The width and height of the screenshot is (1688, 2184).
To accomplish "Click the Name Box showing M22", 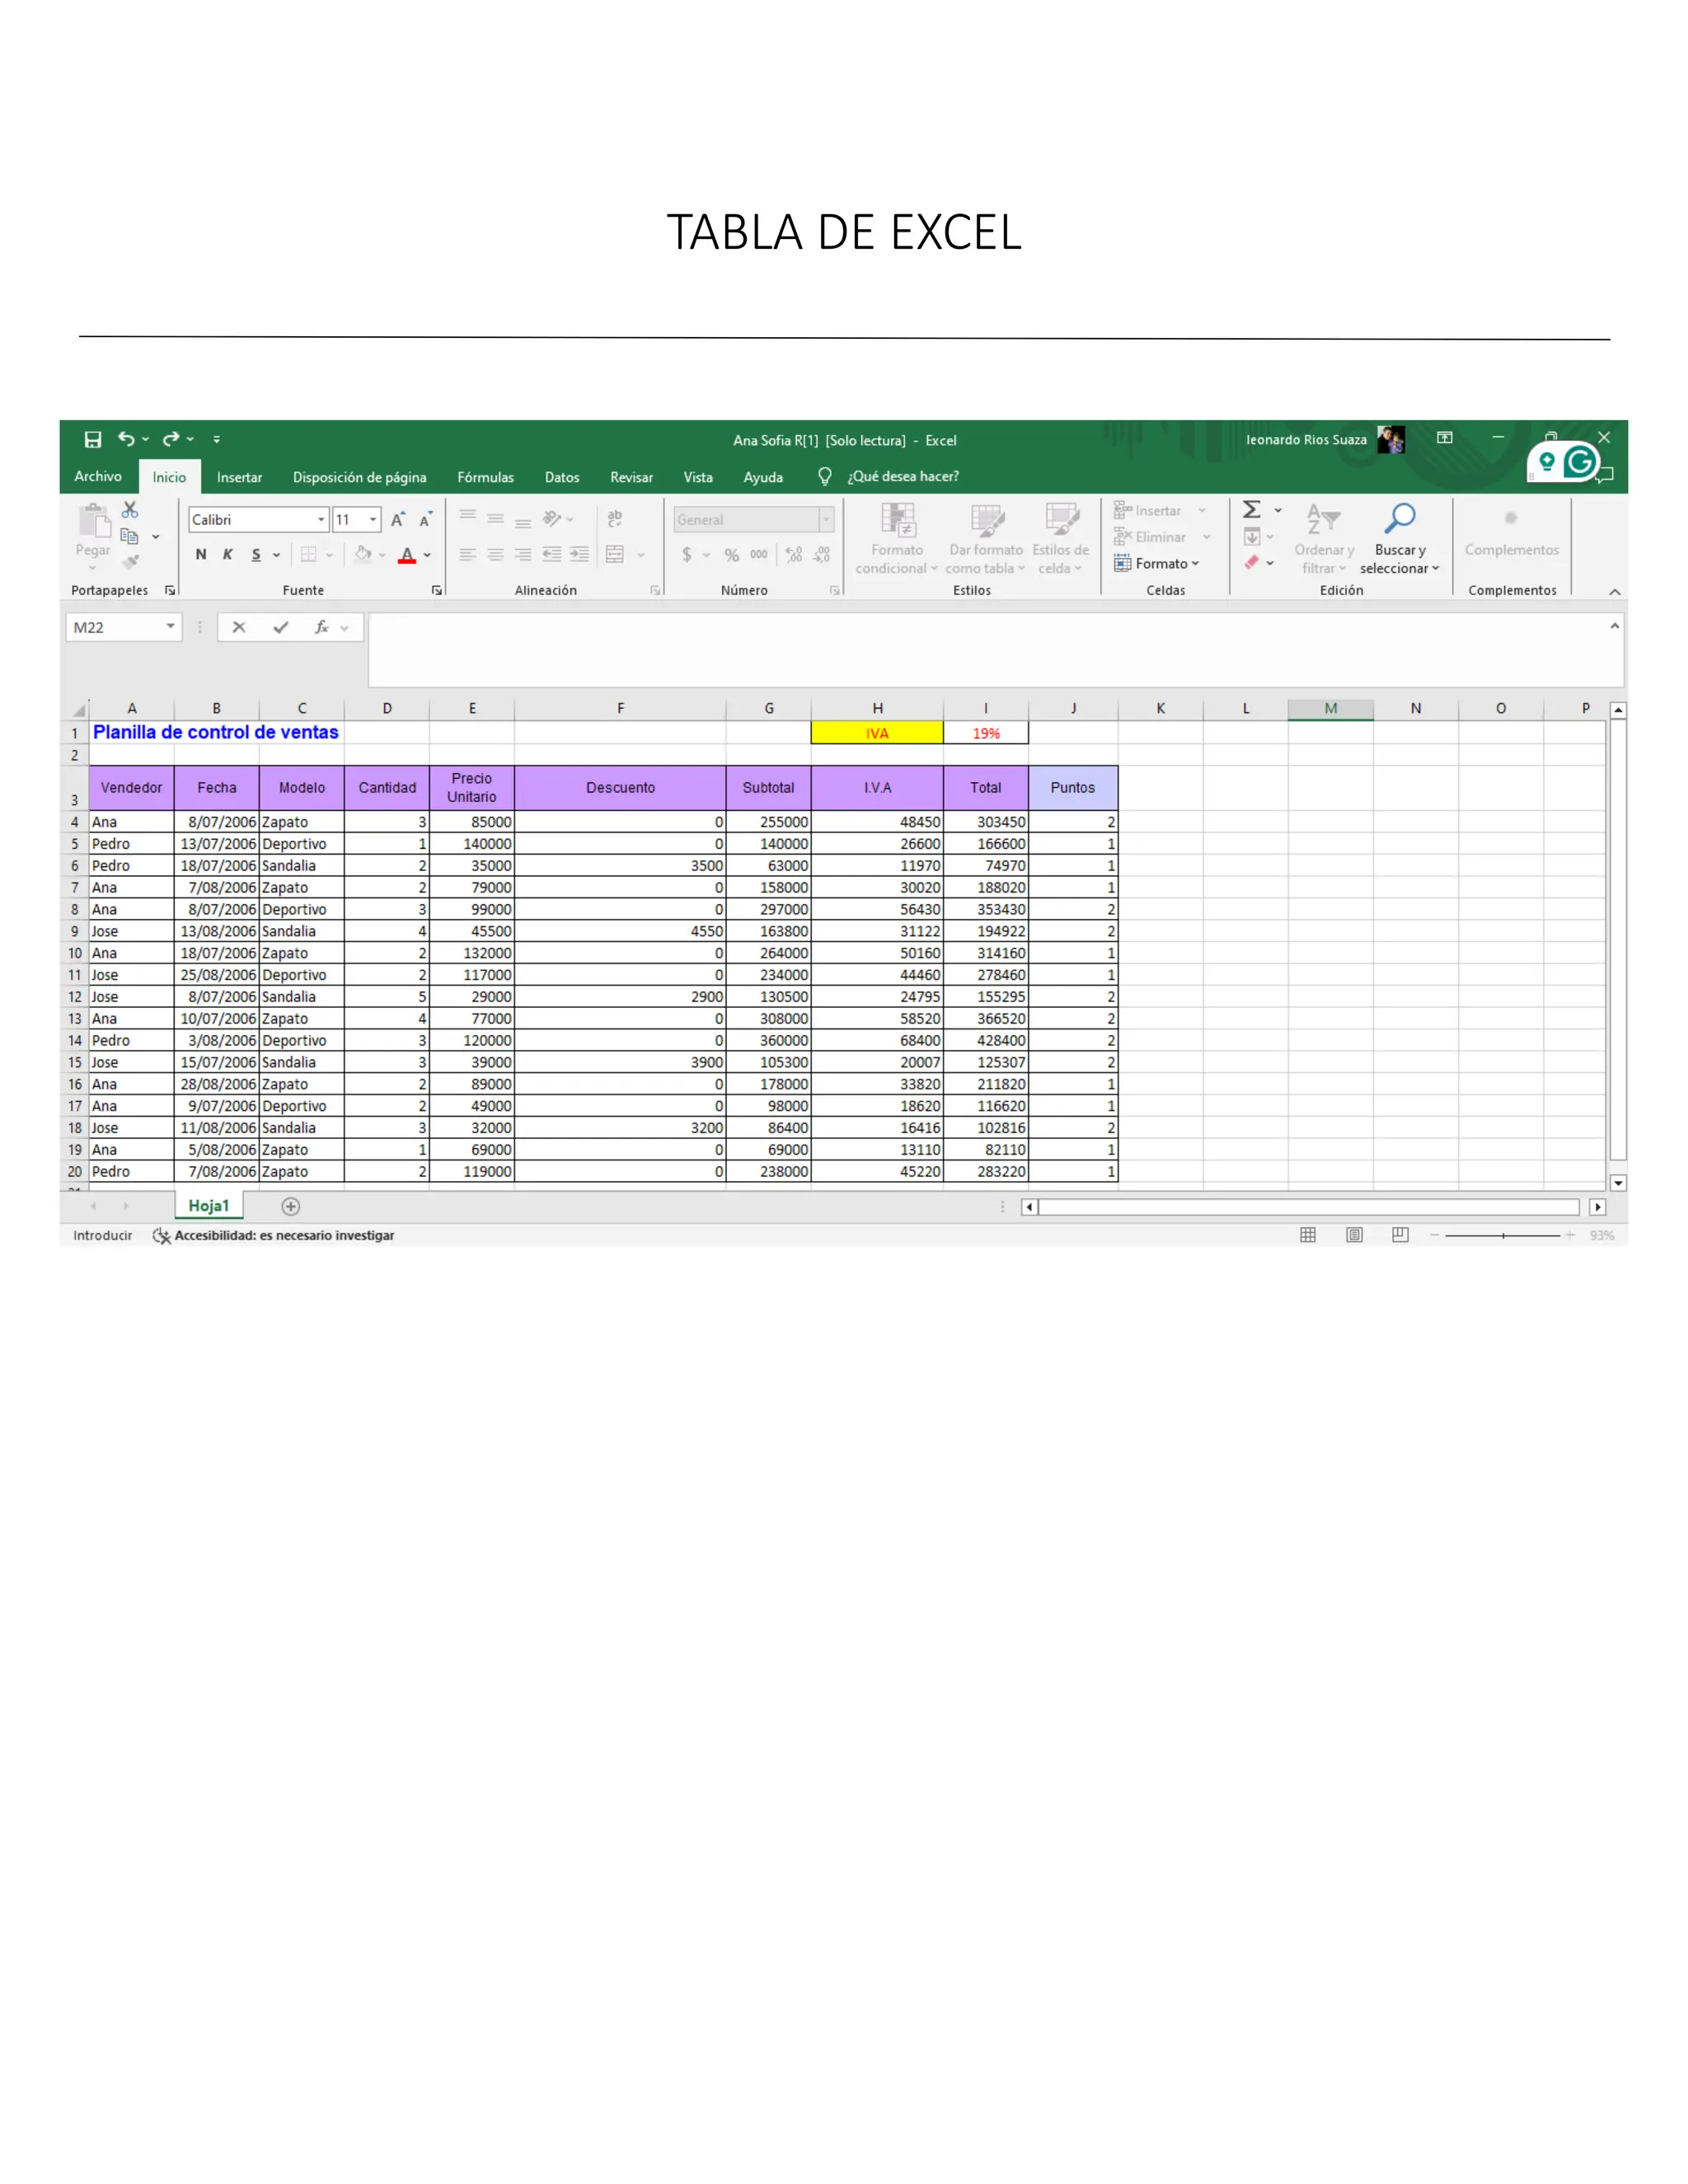I will (114, 627).
